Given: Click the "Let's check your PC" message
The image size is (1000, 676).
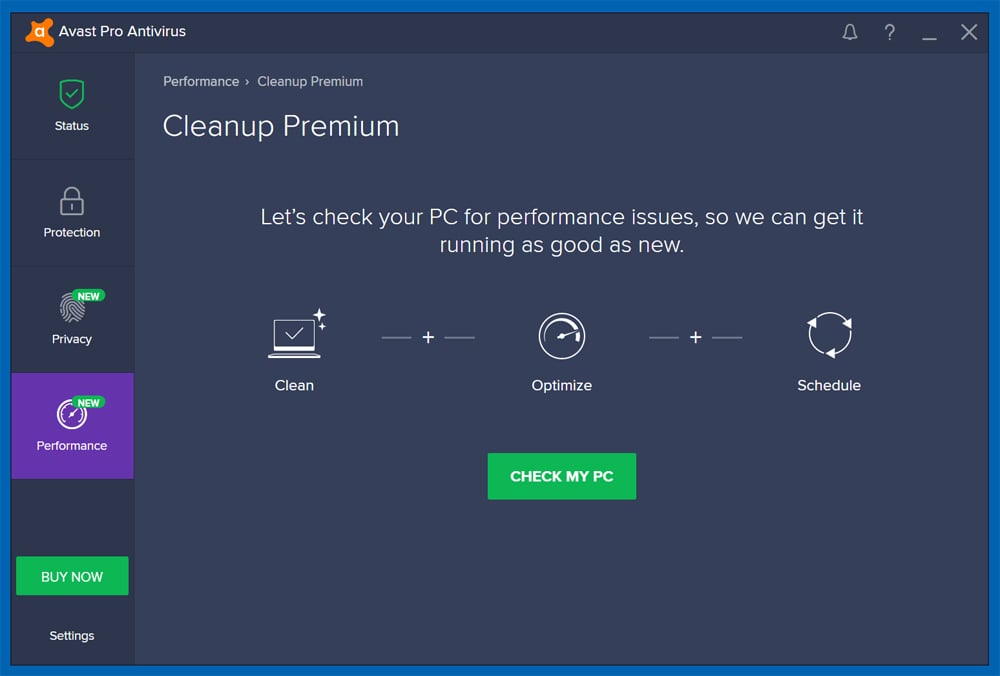Looking at the screenshot, I should tap(562, 230).
